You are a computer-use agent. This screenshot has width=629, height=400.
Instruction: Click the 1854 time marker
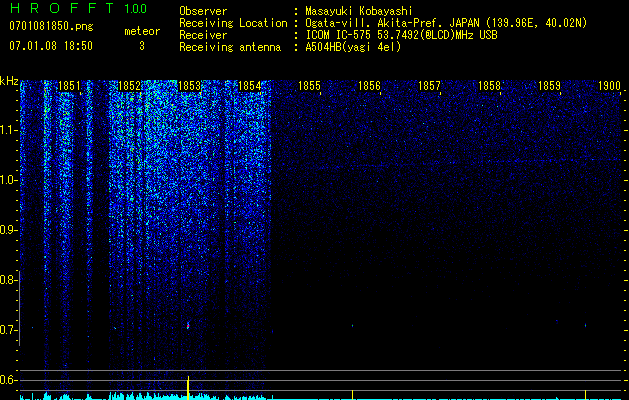coord(250,86)
